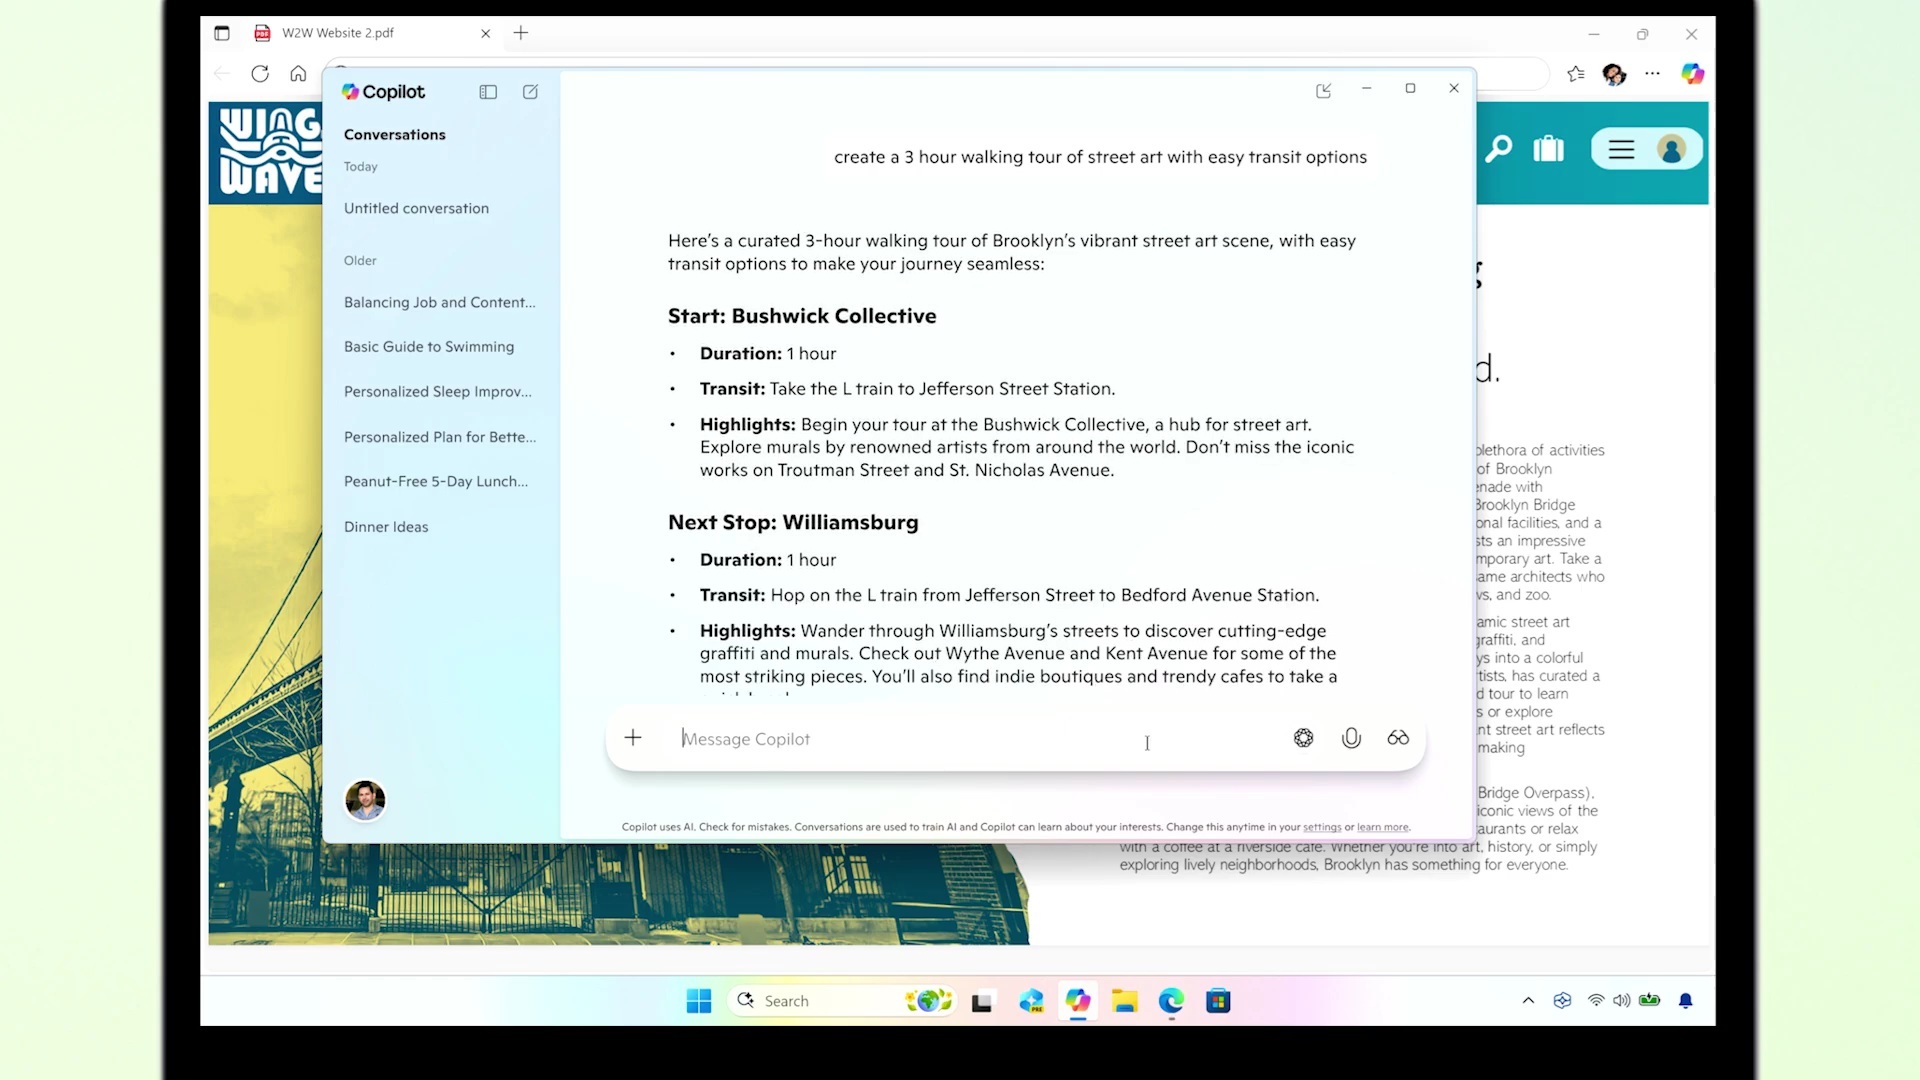
Task: Click the Wing Wave logo on the website
Action: coord(269,152)
